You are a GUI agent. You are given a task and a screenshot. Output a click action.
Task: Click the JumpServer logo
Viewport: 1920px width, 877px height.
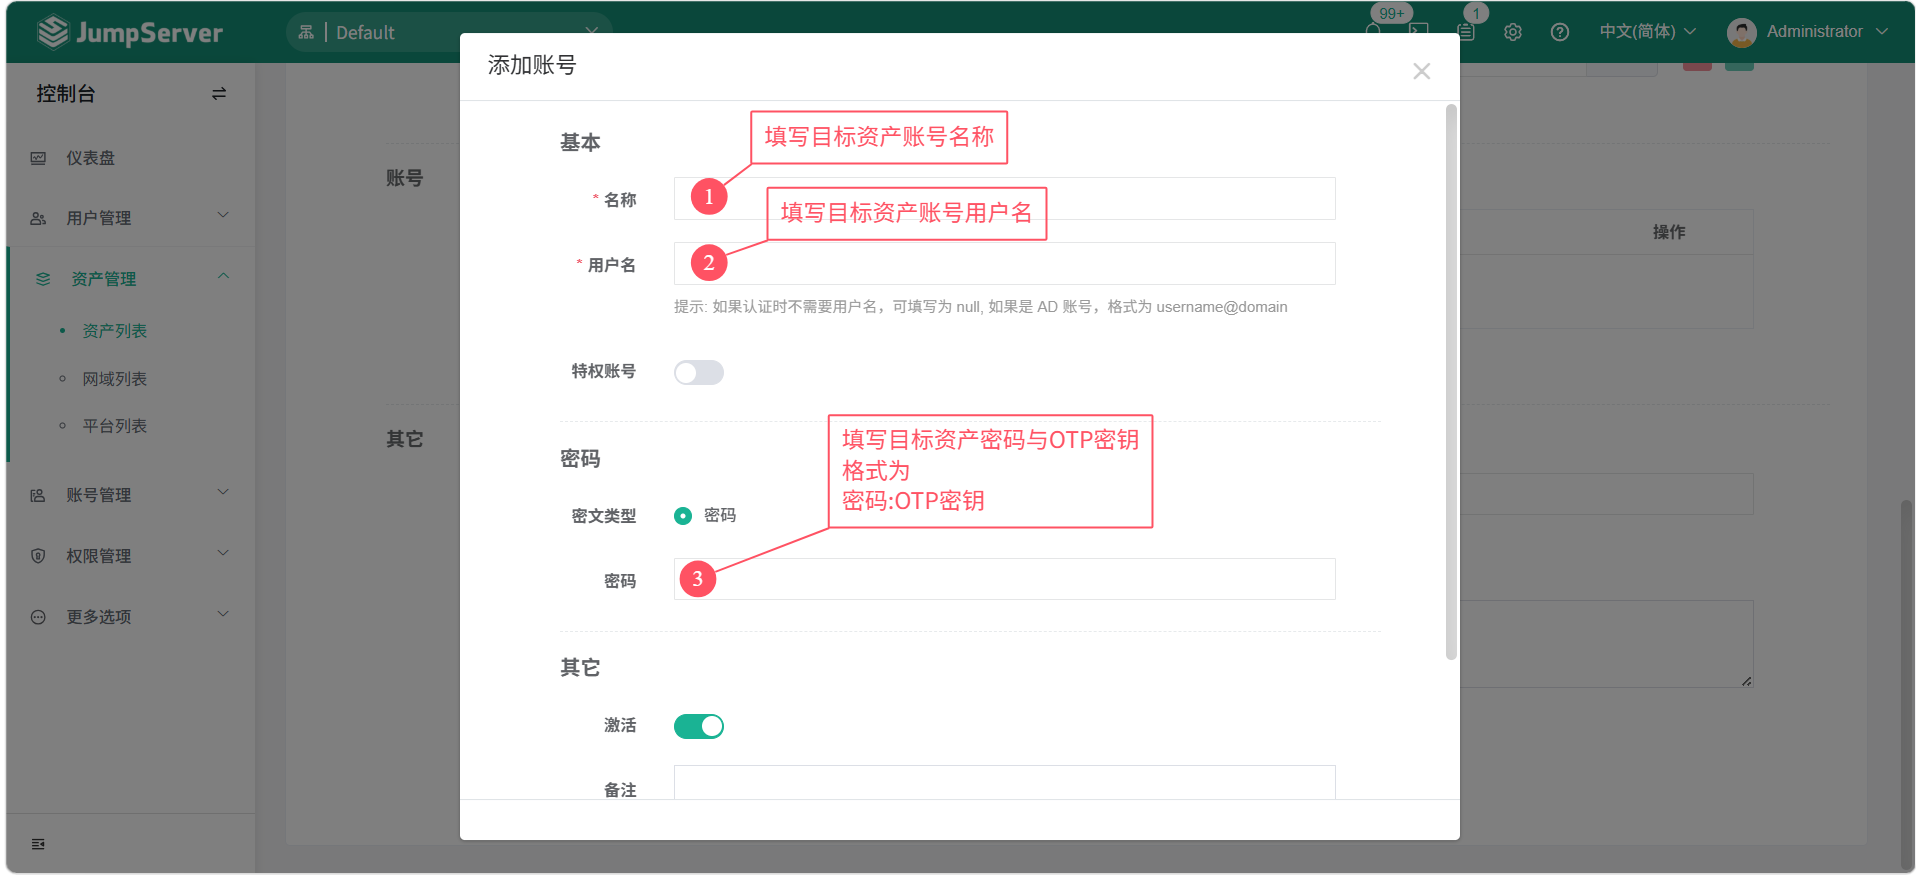130,33
